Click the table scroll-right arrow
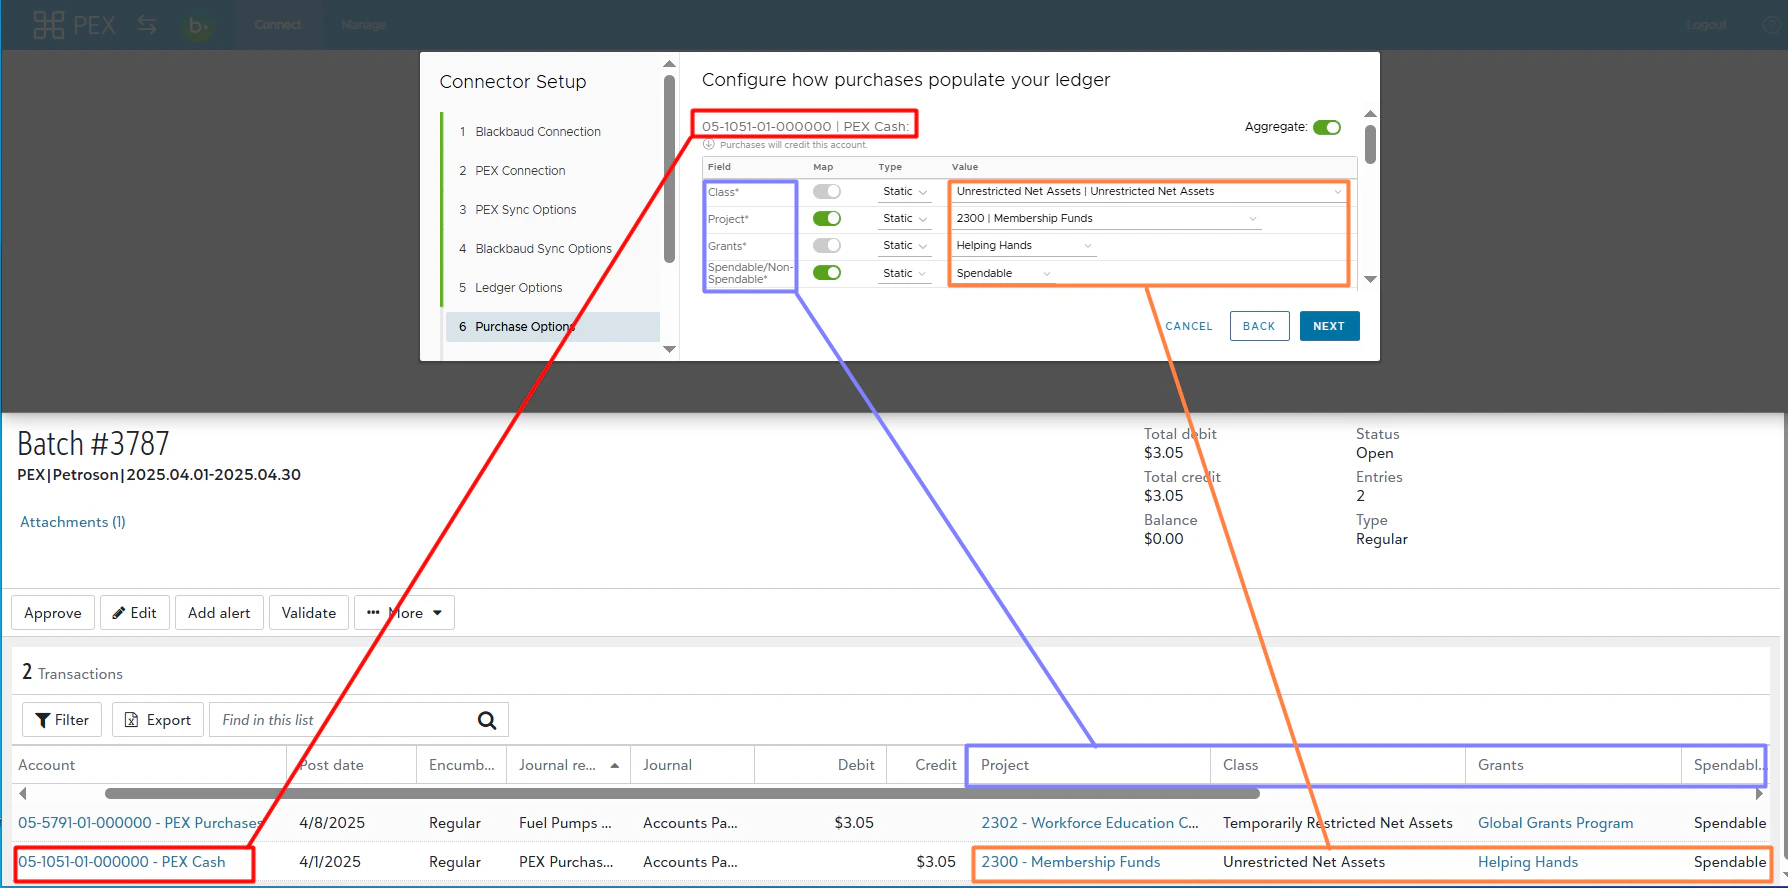Screen dimensions: 1788x888 tap(1759, 794)
